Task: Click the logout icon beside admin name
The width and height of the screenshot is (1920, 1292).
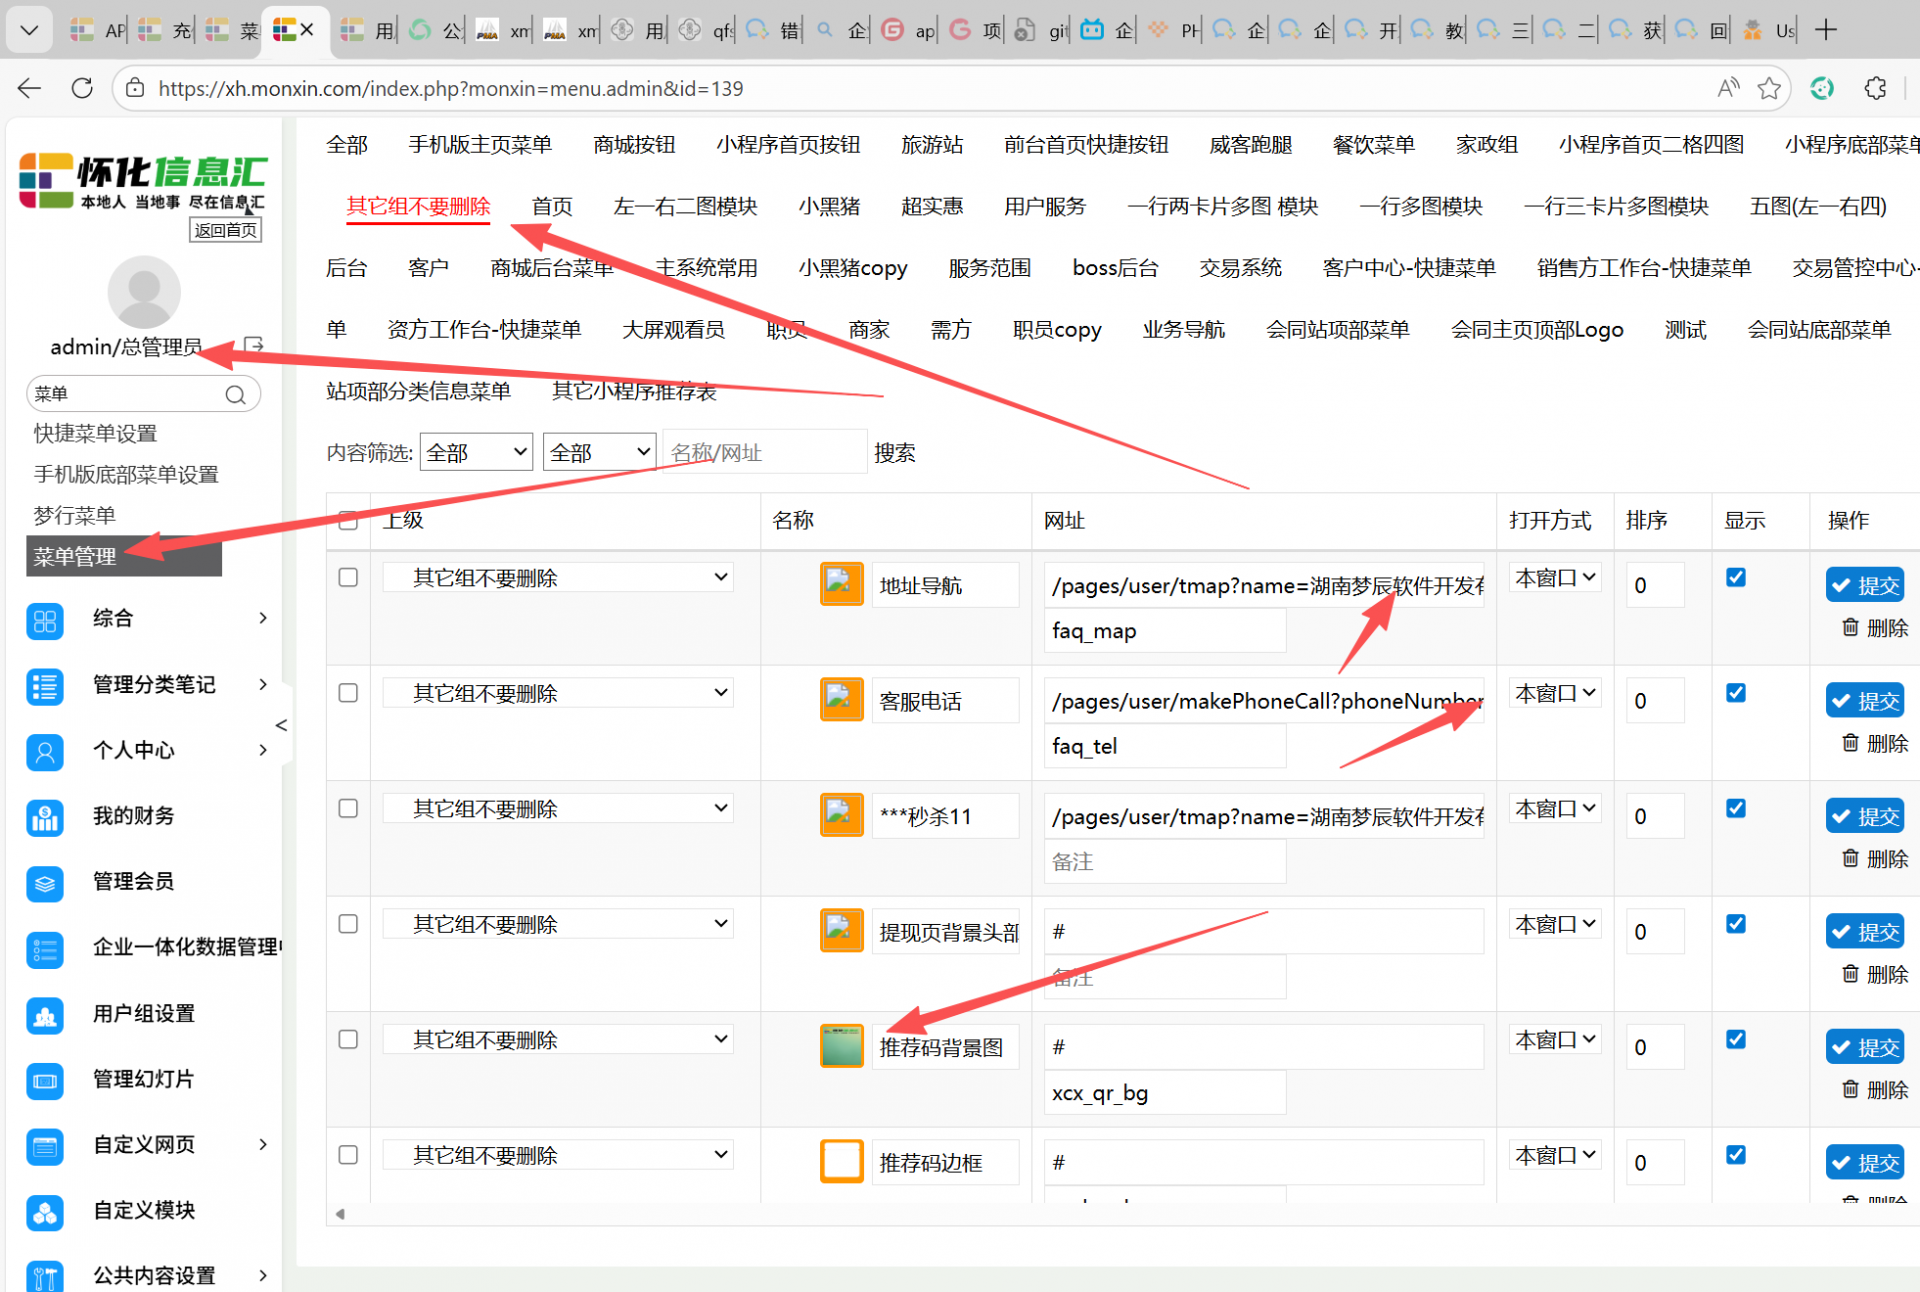Action: [x=254, y=346]
